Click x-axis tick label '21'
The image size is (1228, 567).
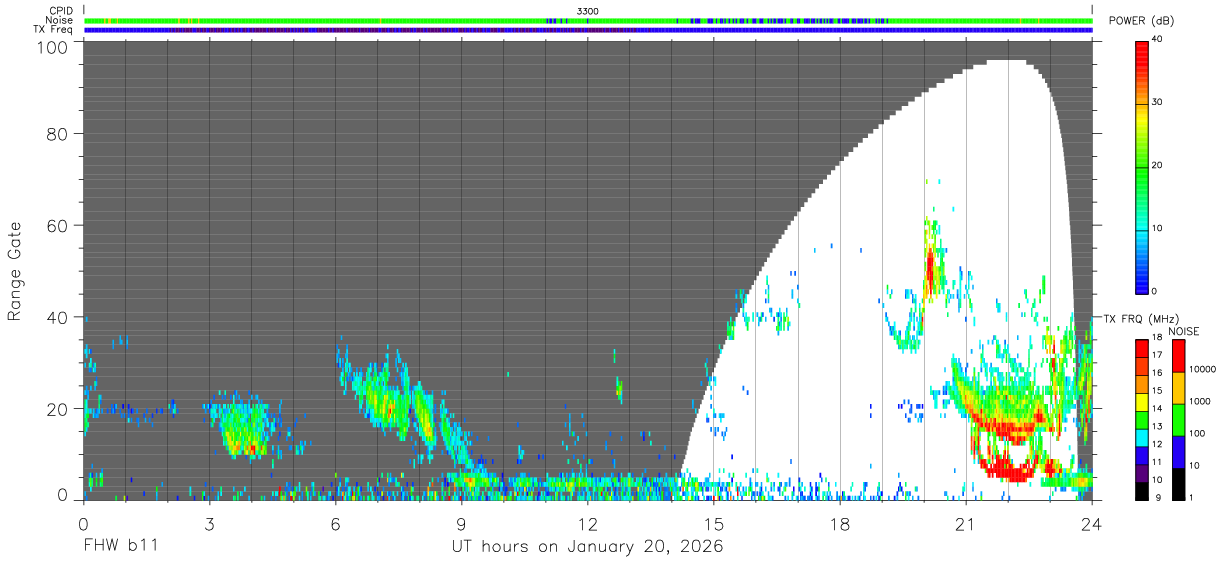(x=966, y=524)
